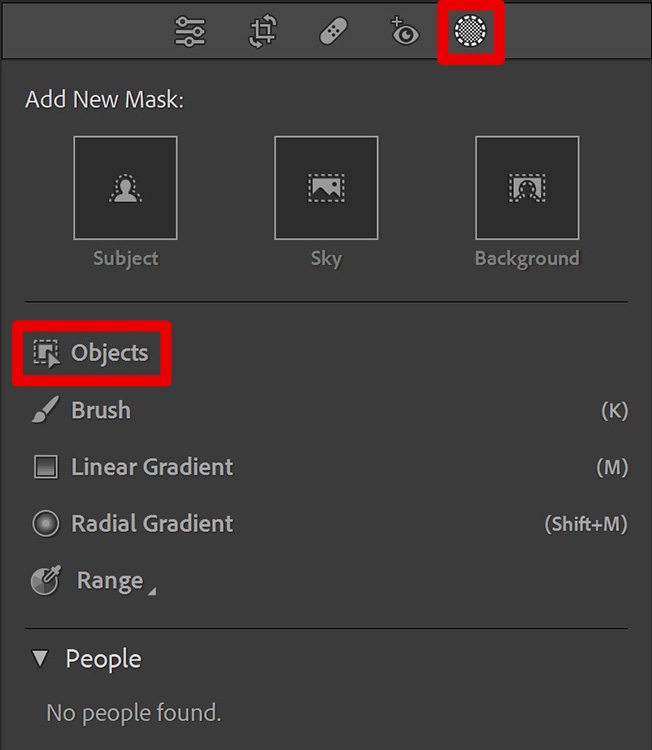
Task: Create a Subject mask
Action: click(125, 188)
